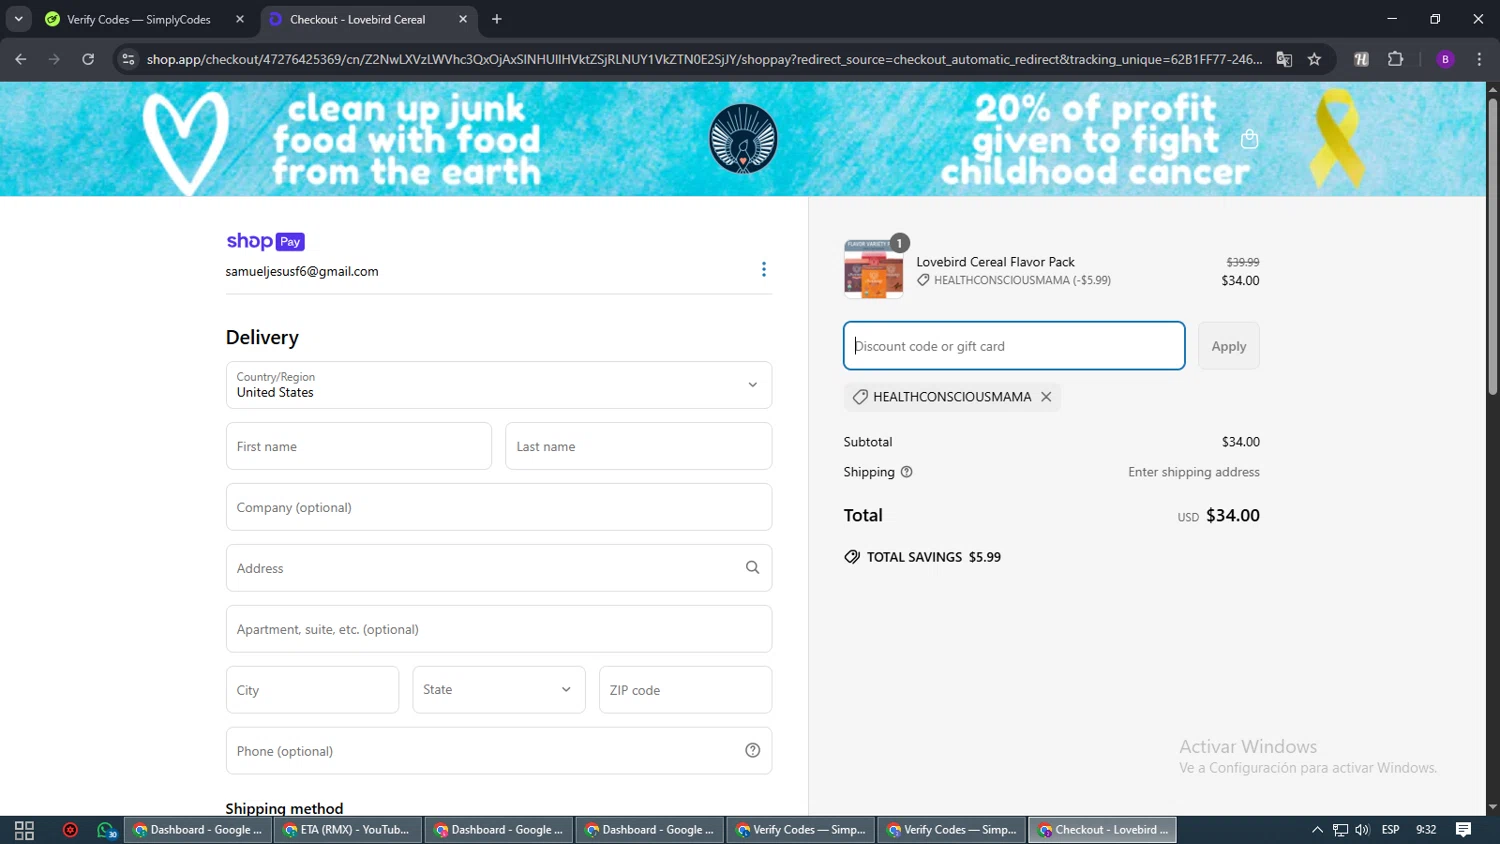The height and width of the screenshot is (844, 1500).
Task: Click the red recording icon in taskbar
Action: click(x=70, y=830)
